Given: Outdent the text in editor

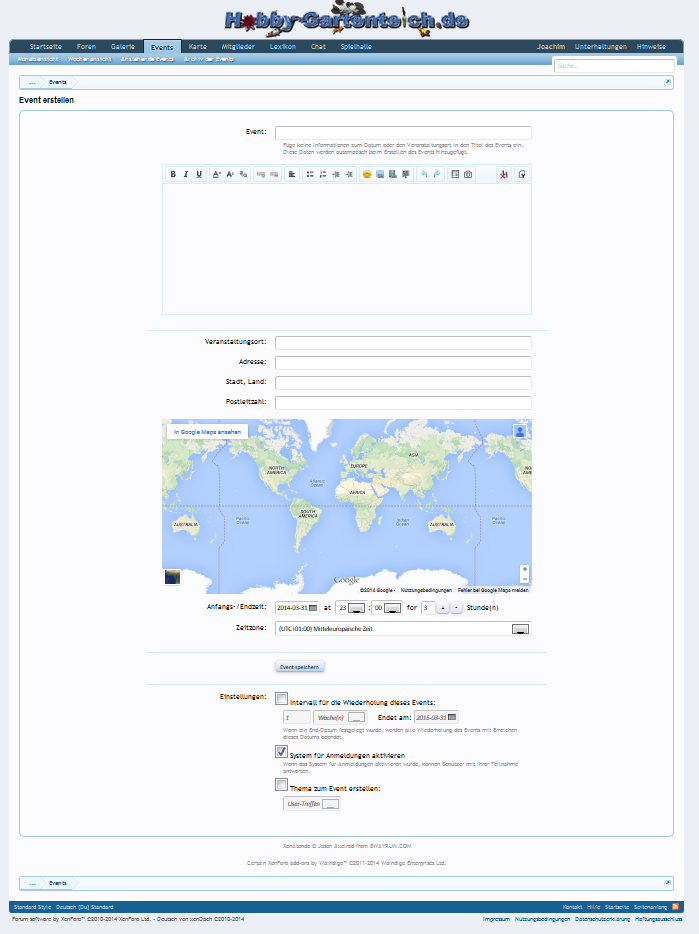Looking at the screenshot, I should click(336, 175).
